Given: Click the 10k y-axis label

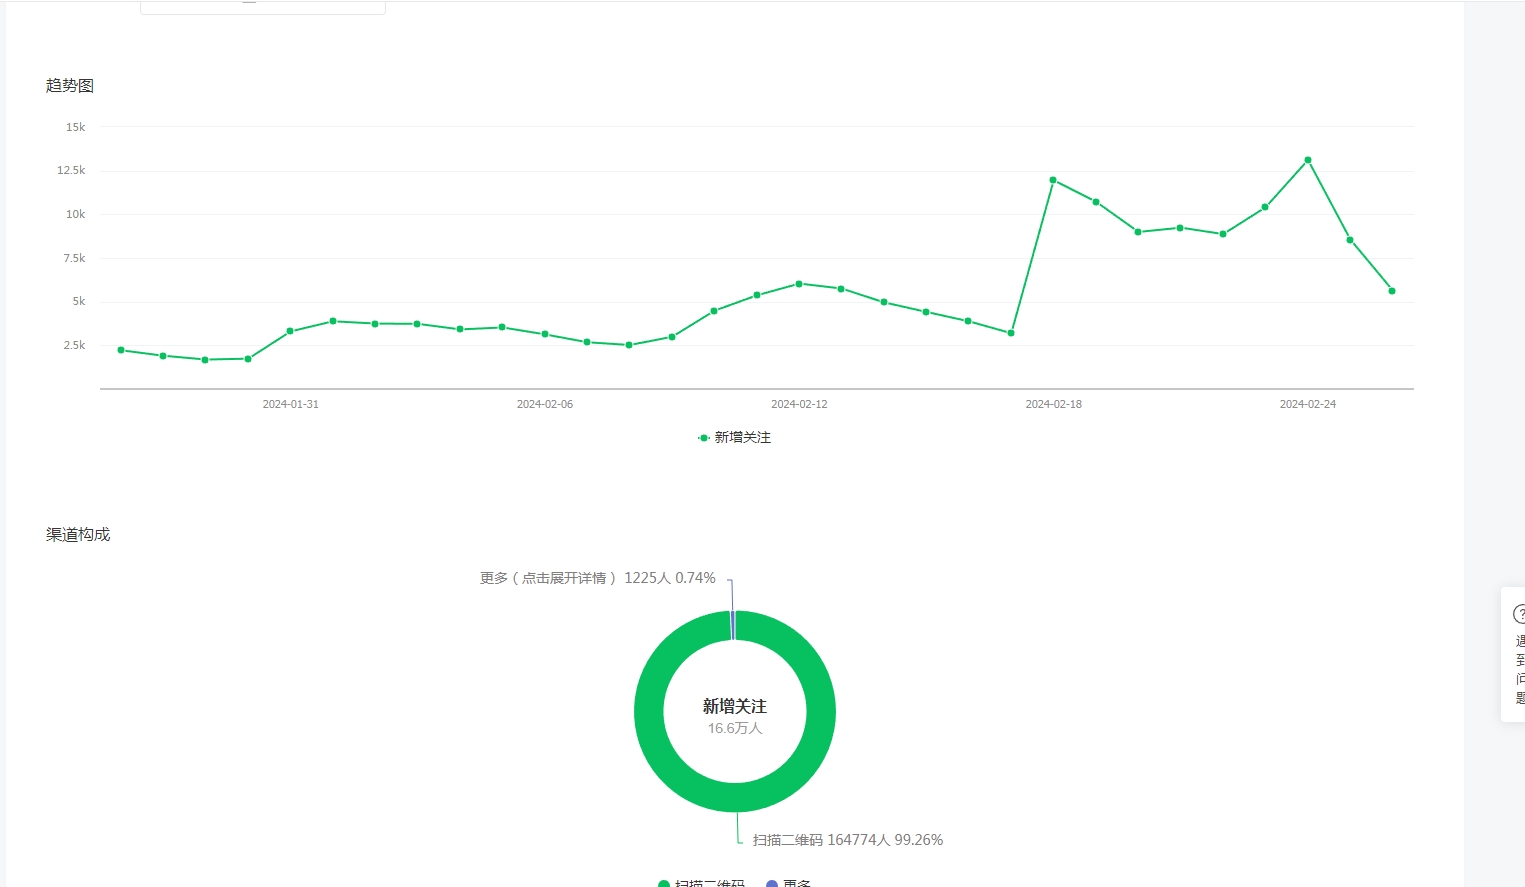Looking at the screenshot, I should 76,214.
